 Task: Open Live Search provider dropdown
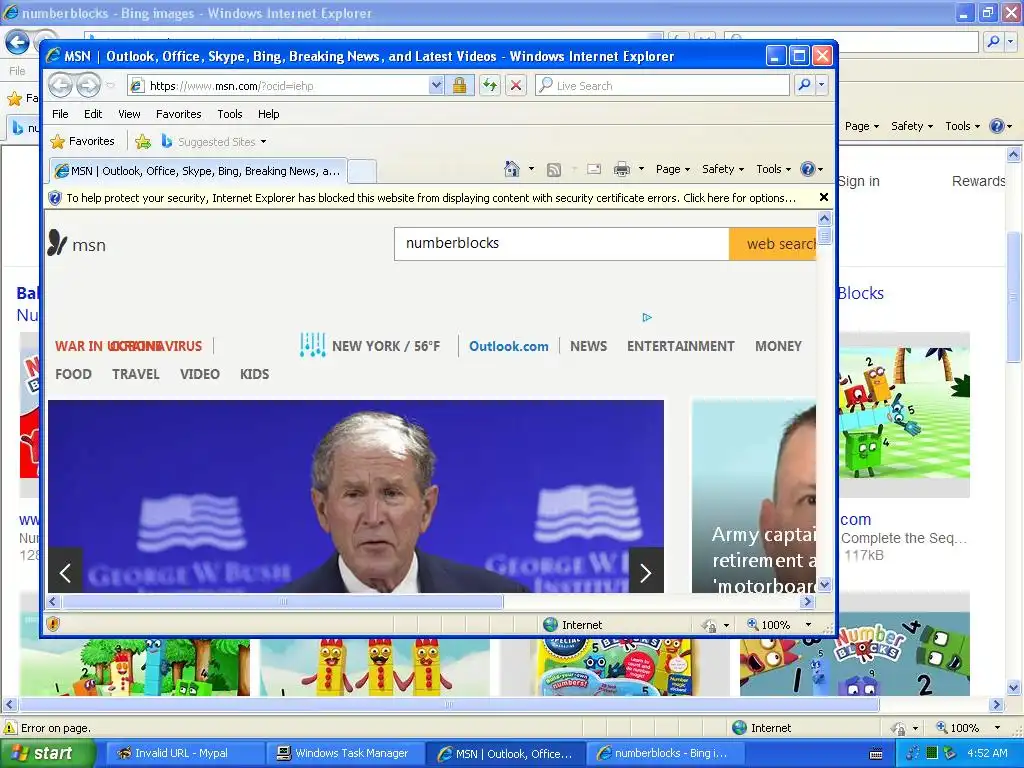point(822,85)
